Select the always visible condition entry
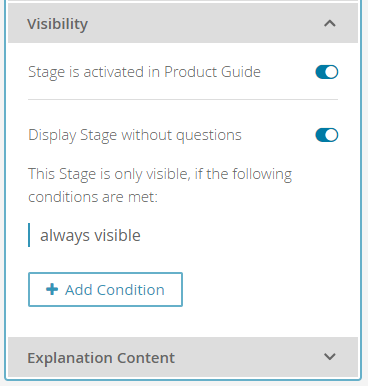This screenshot has height=386, width=368. pos(90,235)
